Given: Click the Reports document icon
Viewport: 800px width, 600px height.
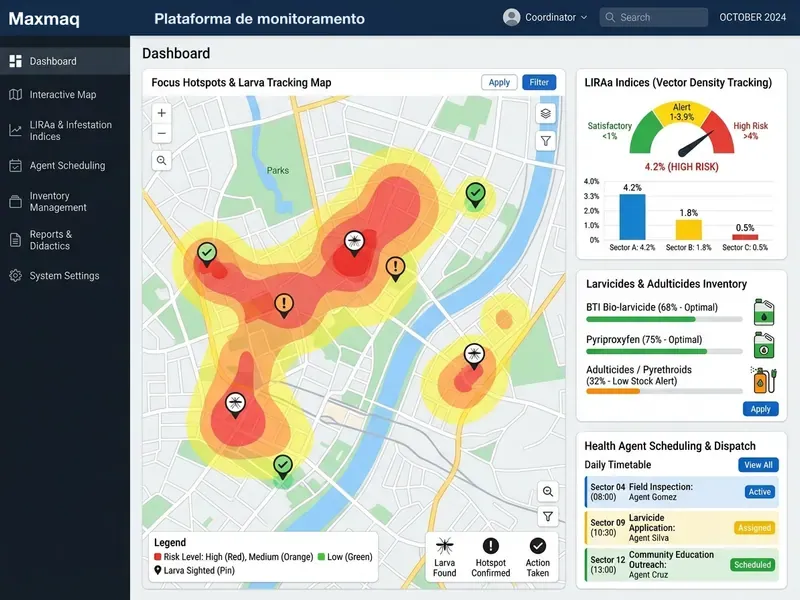Looking at the screenshot, I should (x=16, y=240).
